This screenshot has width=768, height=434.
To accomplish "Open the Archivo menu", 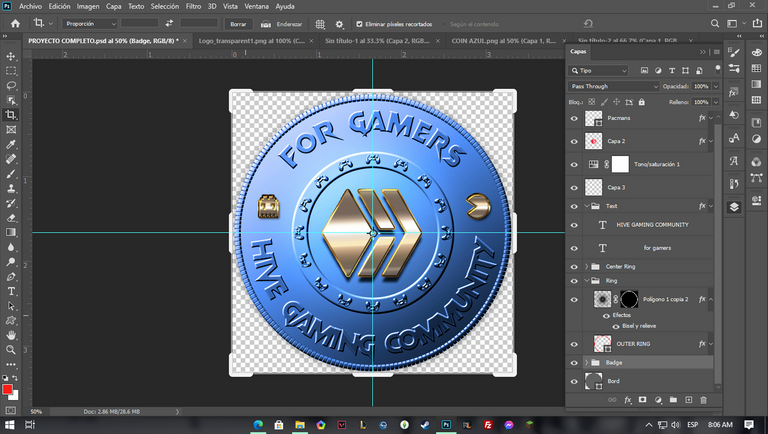I will point(30,6).
